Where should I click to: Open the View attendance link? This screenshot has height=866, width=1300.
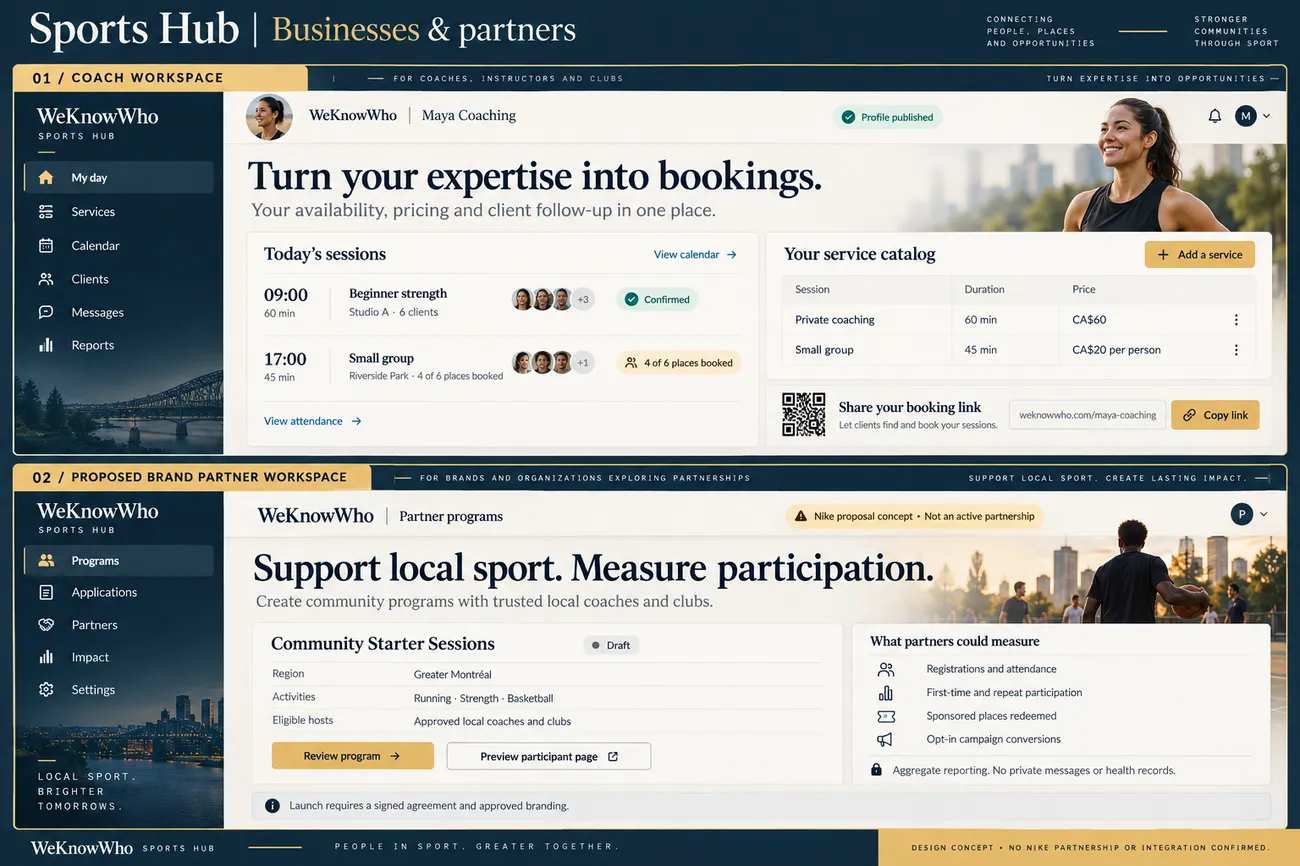(303, 421)
